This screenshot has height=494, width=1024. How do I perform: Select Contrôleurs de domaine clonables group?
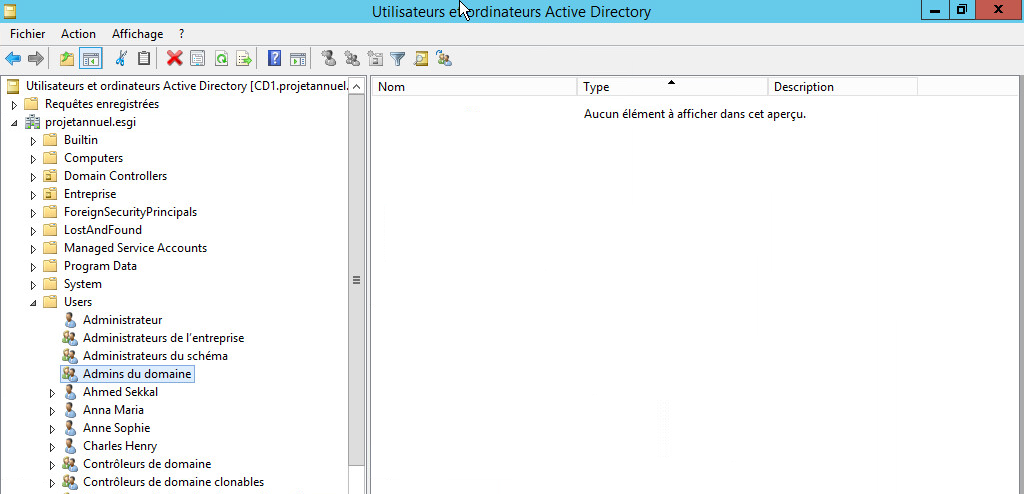tap(173, 482)
